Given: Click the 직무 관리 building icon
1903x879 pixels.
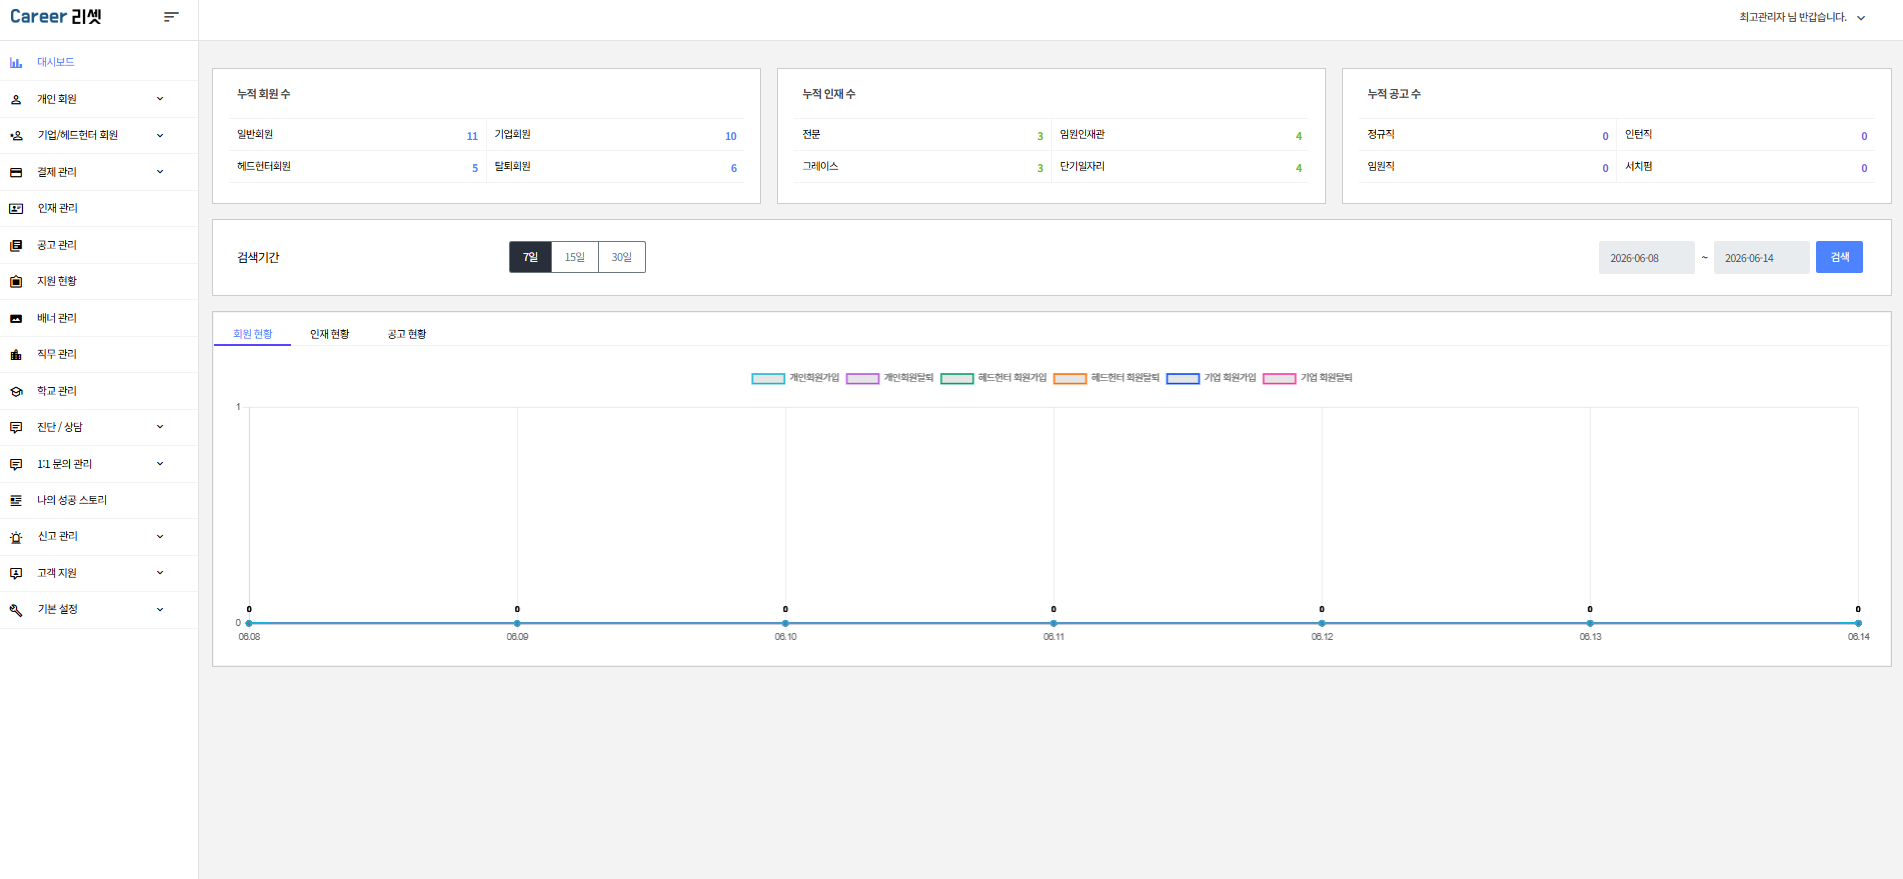Looking at the screenshot, I should click(16, 355).
